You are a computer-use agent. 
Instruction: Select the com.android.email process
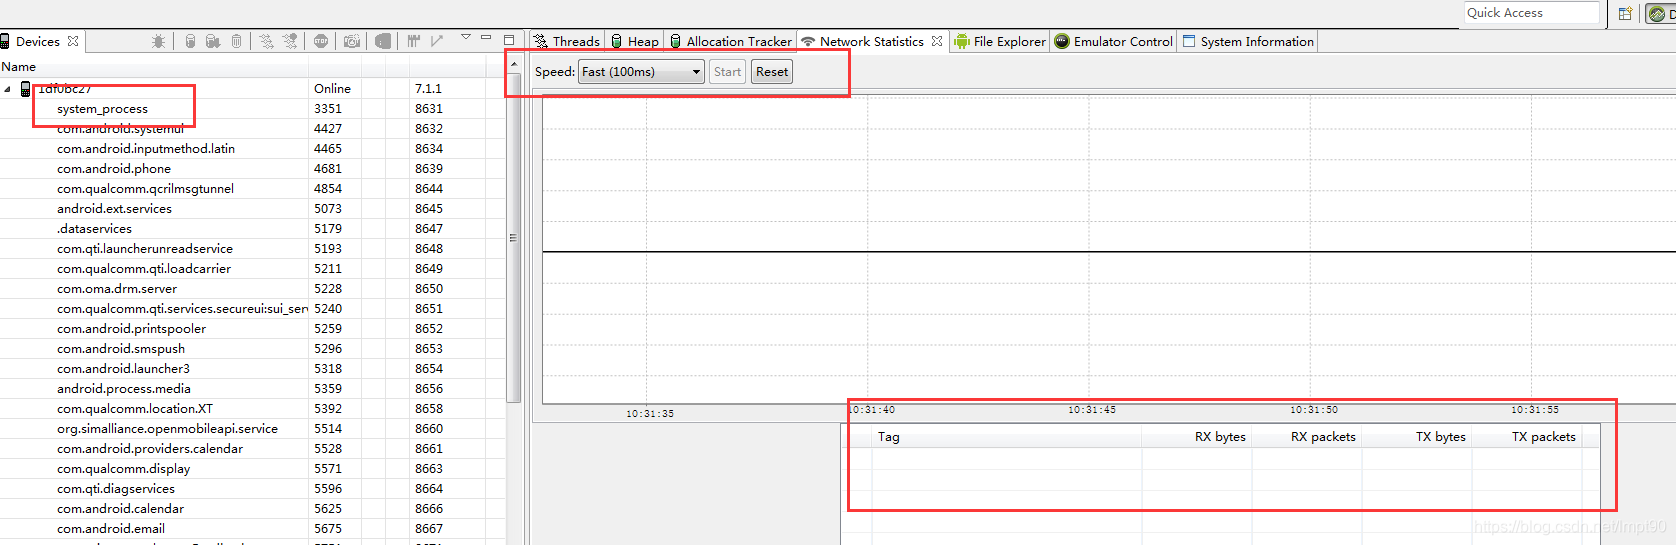111,529
